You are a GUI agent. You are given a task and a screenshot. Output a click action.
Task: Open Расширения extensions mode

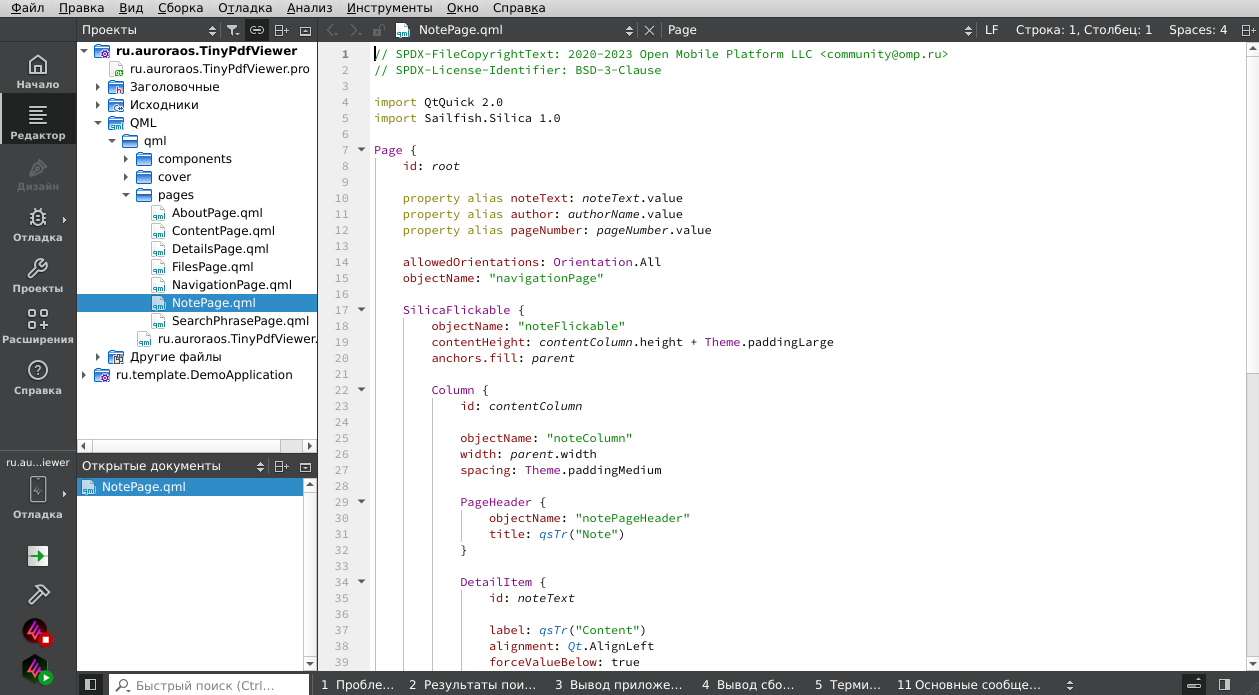(x=38, y=327)
